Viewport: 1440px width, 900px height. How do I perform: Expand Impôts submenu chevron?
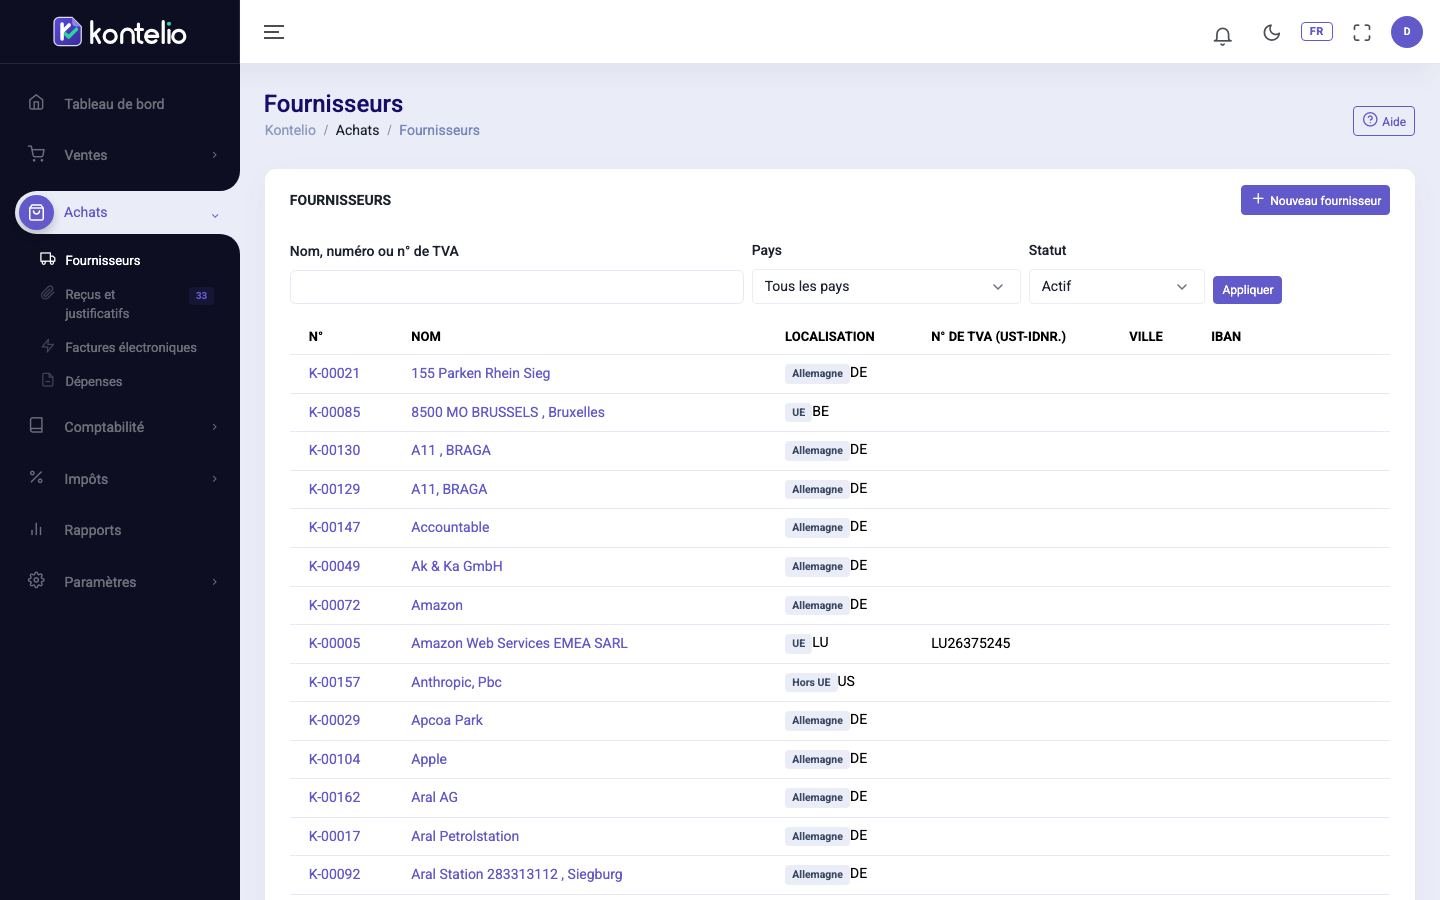coord(214,479)
